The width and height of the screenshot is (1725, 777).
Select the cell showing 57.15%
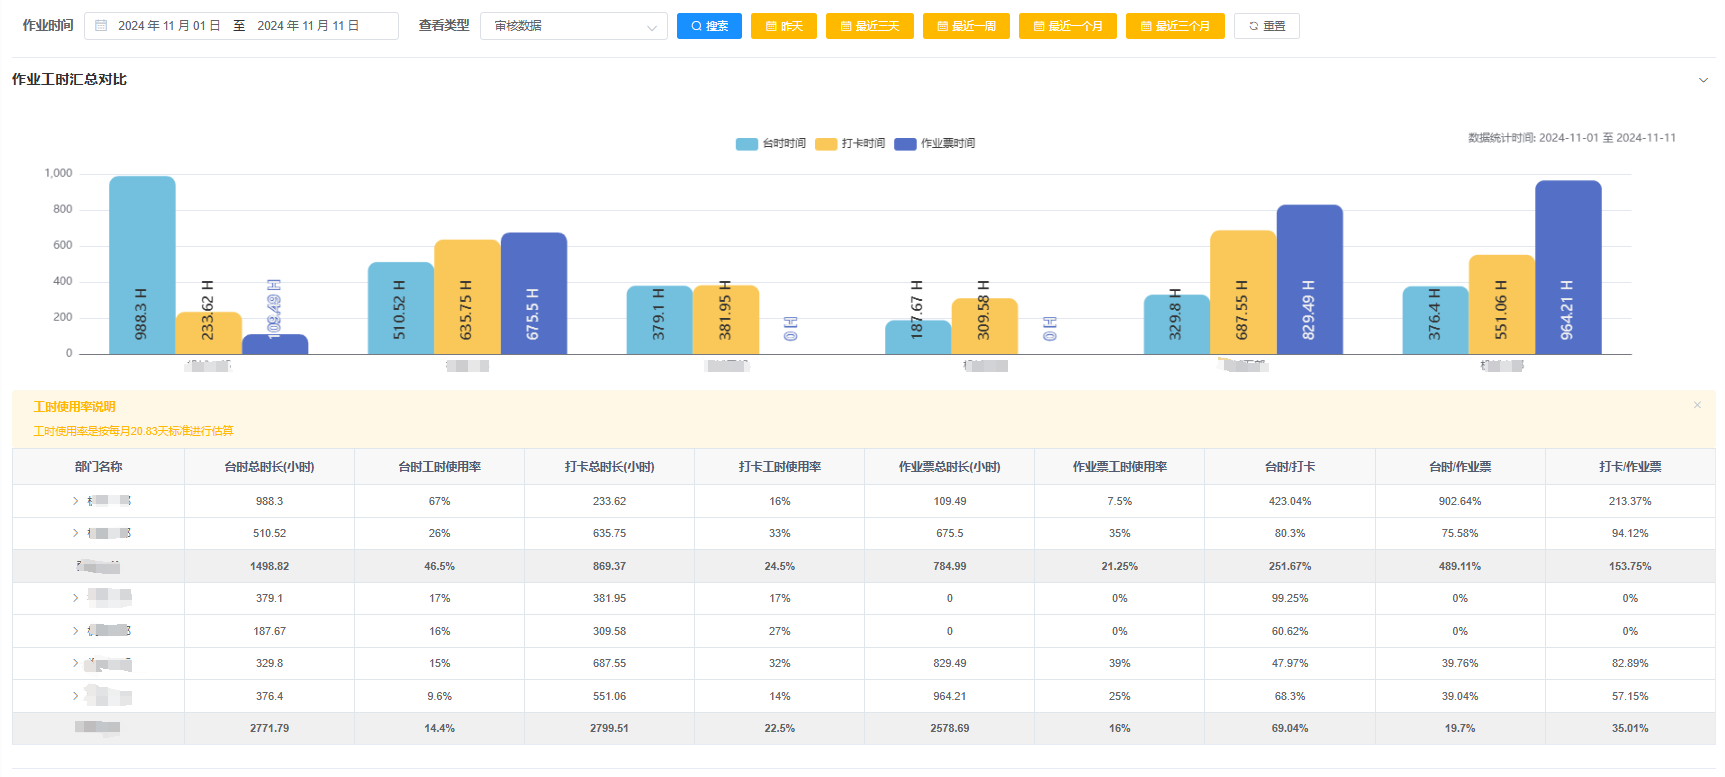pyautogui.click(x=1630, y=696)
